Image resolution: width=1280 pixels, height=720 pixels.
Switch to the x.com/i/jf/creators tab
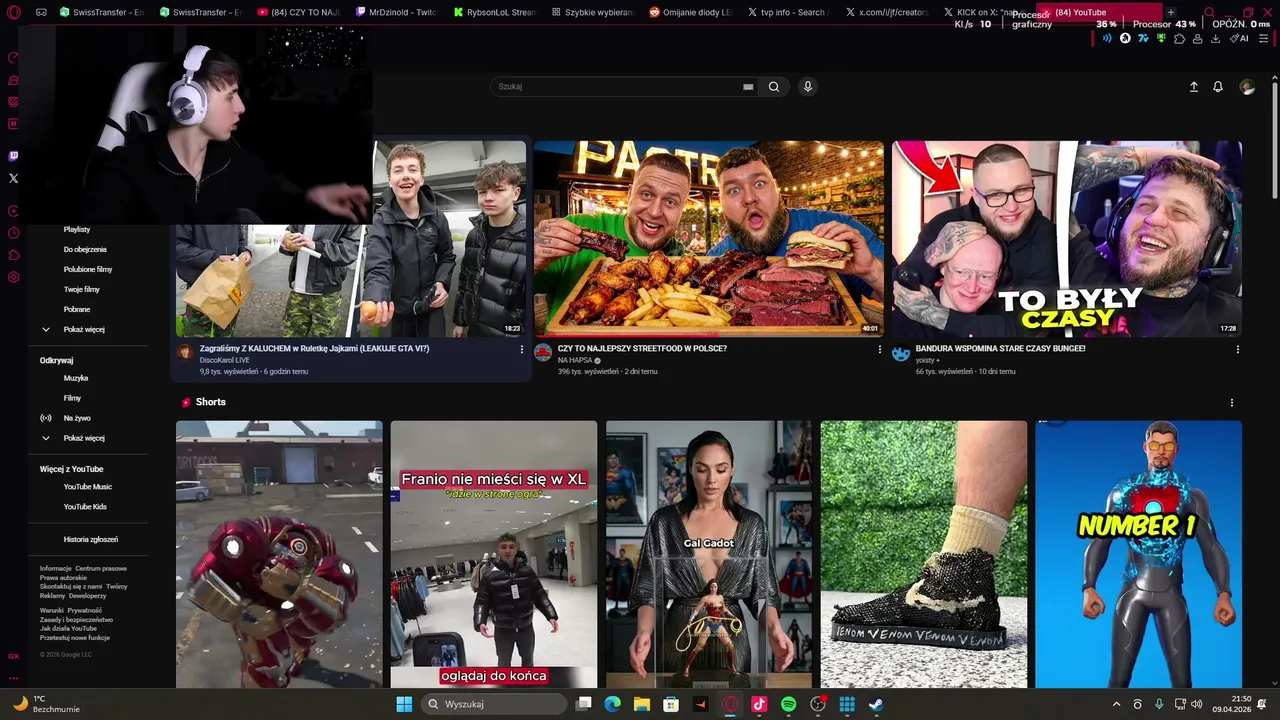886,12
